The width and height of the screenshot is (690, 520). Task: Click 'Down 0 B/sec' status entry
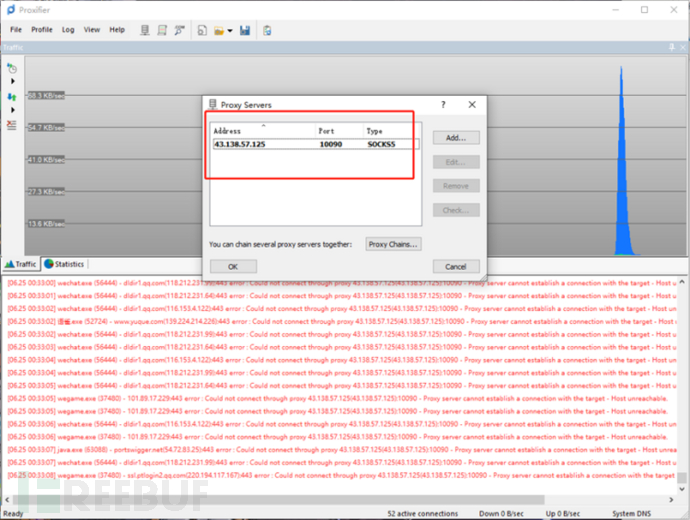(501, 514)
